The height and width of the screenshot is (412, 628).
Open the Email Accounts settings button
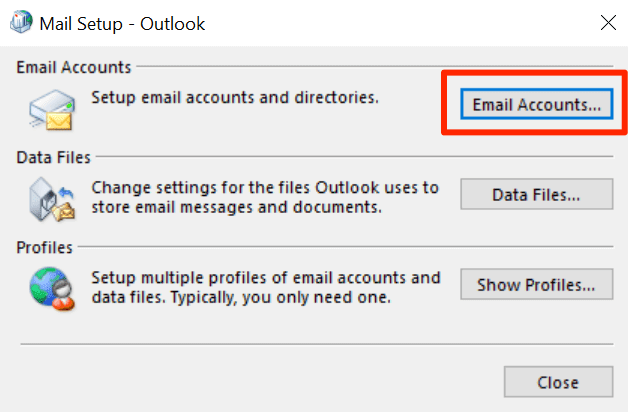pos(536,104)
